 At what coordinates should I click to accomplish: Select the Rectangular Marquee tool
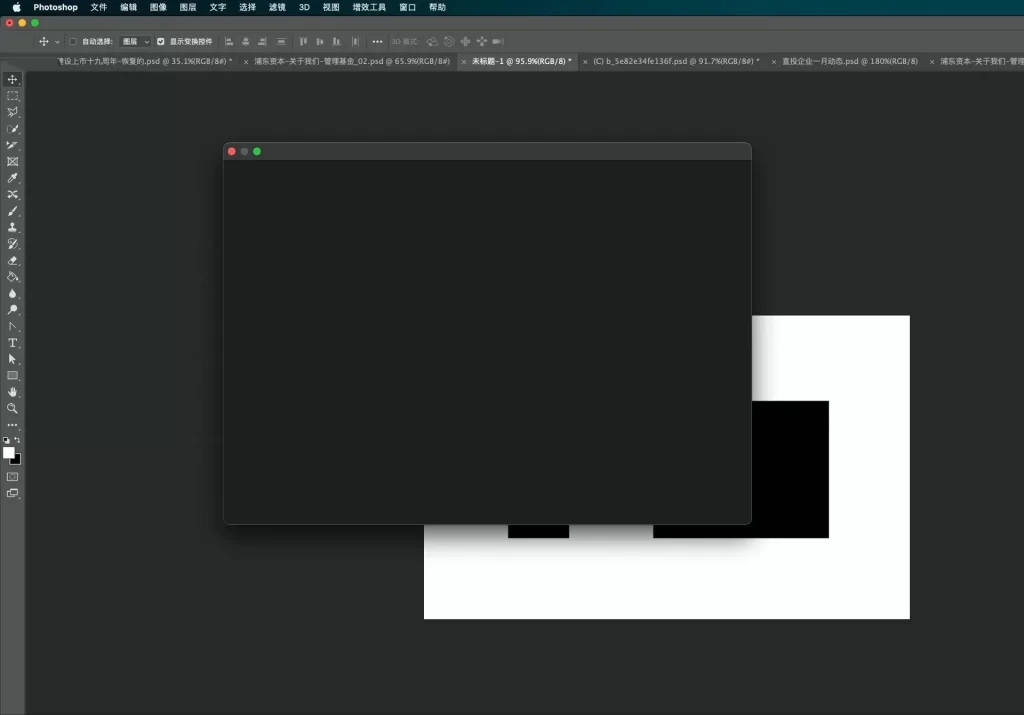pos(12,95)
